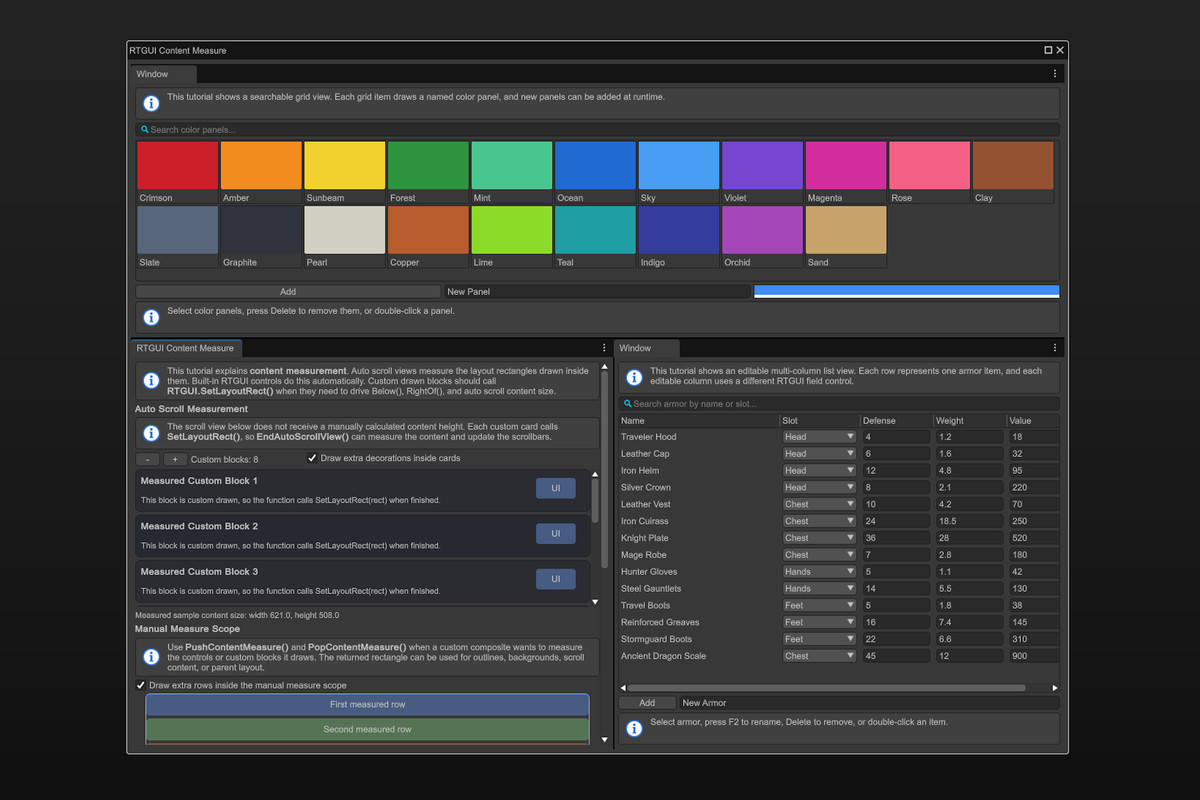Click the search icon in color panels search
Viewport: 1200px width, 800px height.
(x=145, y=130)
